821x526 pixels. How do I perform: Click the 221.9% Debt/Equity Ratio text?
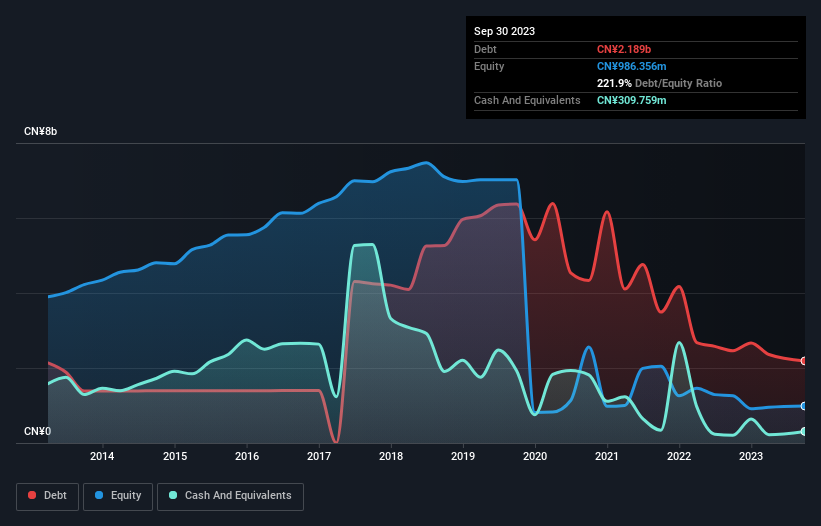point(659,83)
